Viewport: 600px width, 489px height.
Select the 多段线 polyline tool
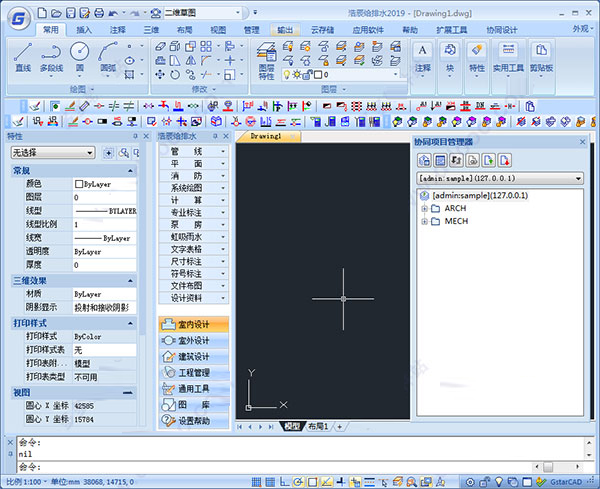[51, 57]
